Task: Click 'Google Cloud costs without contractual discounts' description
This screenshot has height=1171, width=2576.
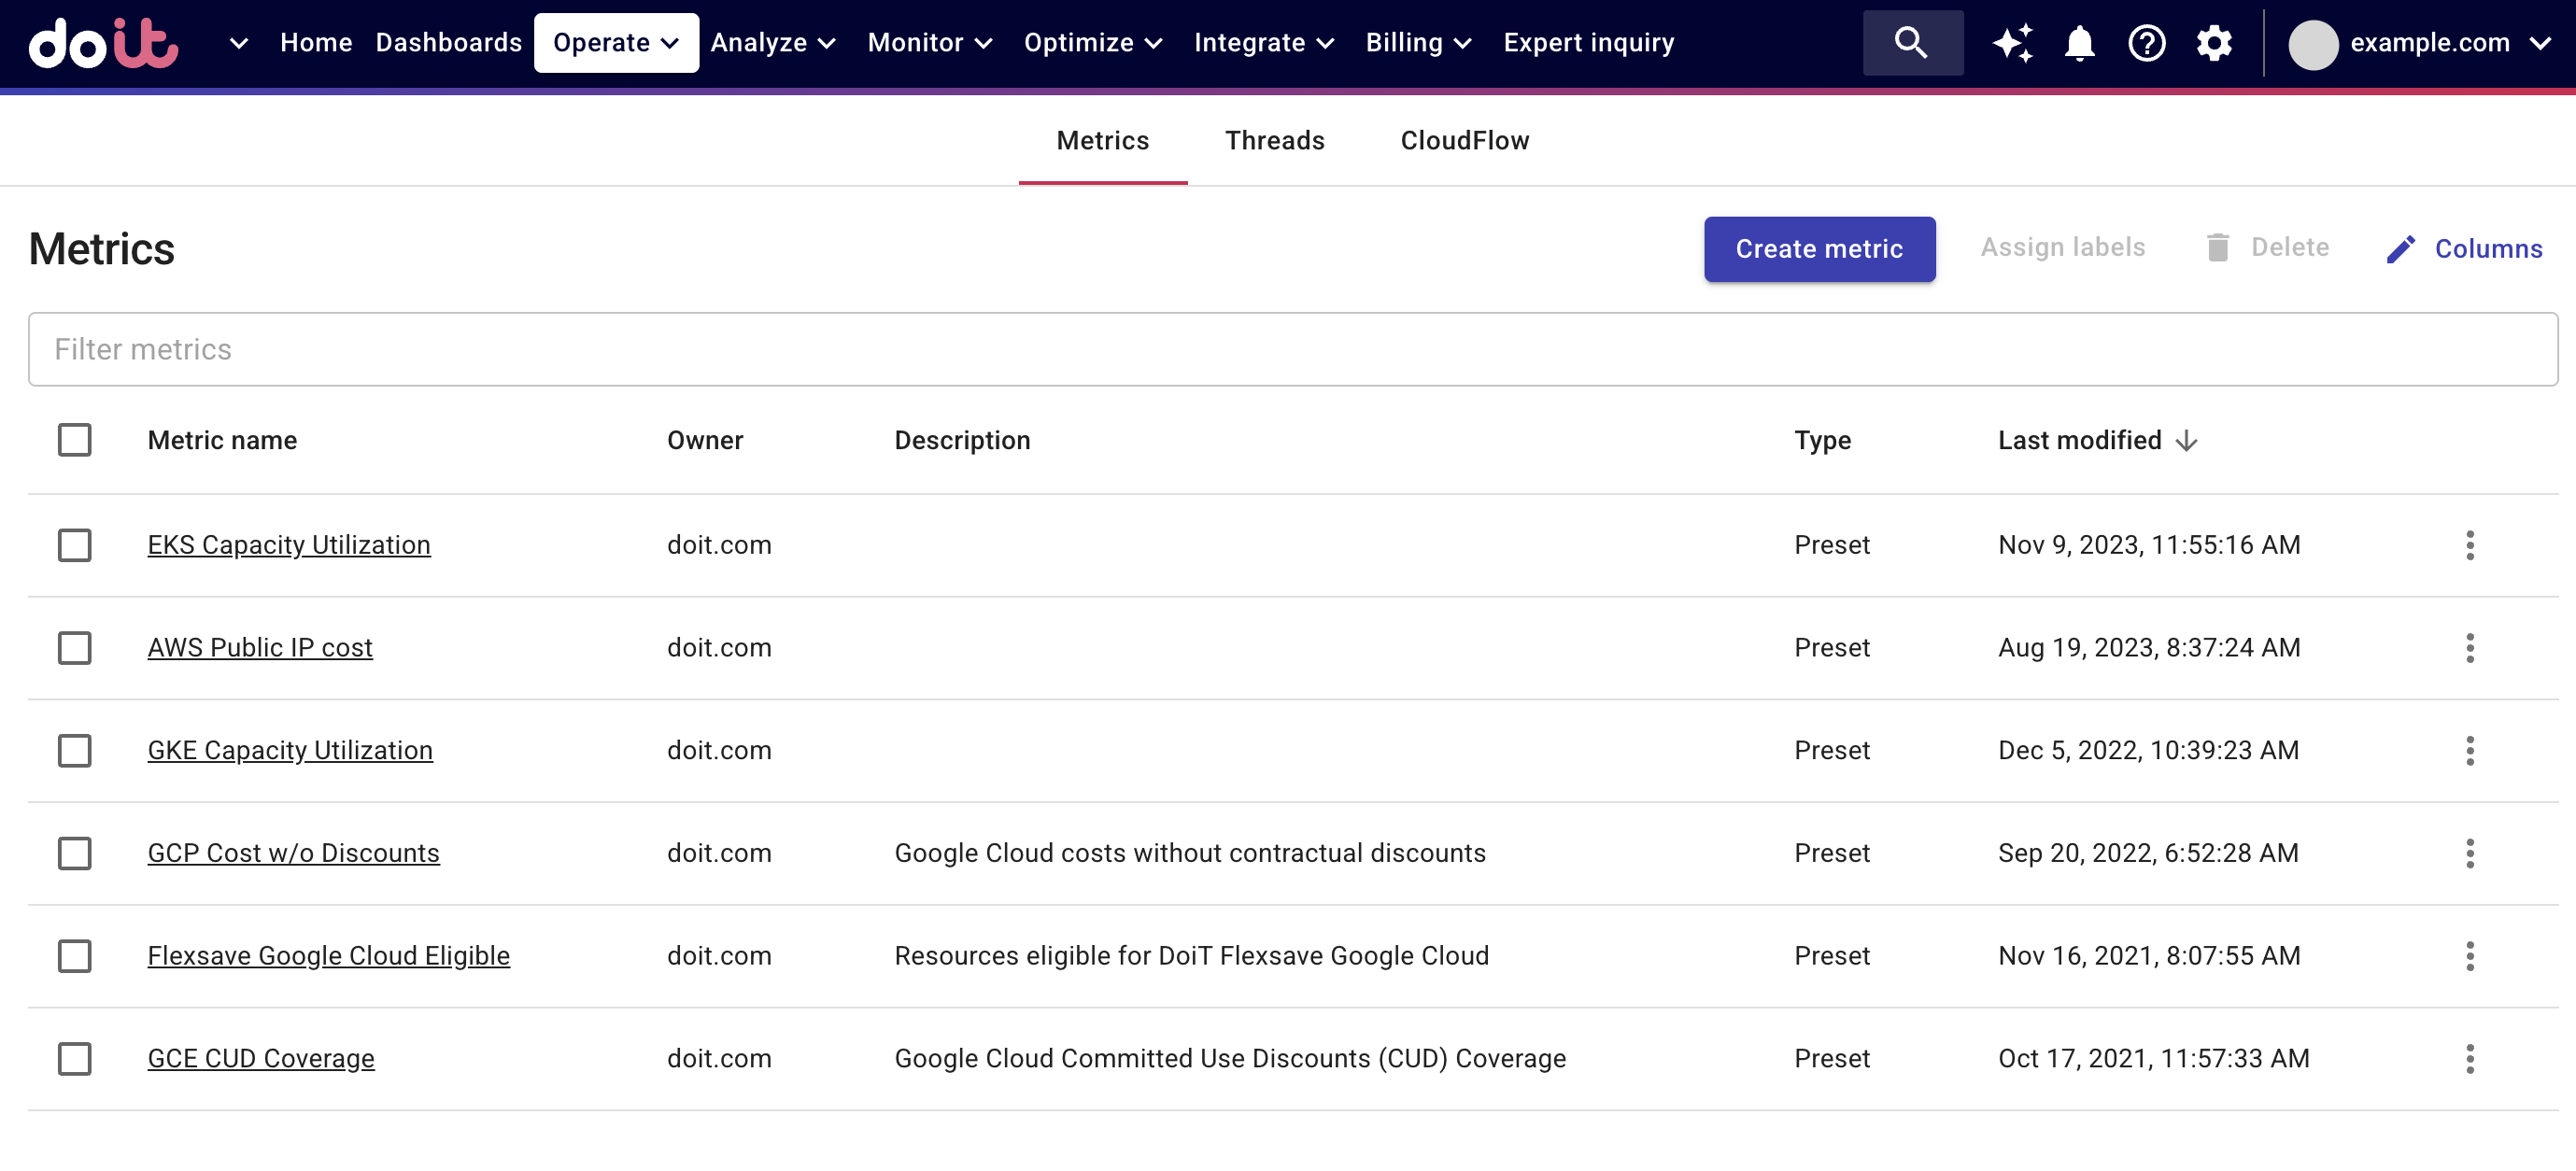Action: 1189,853
